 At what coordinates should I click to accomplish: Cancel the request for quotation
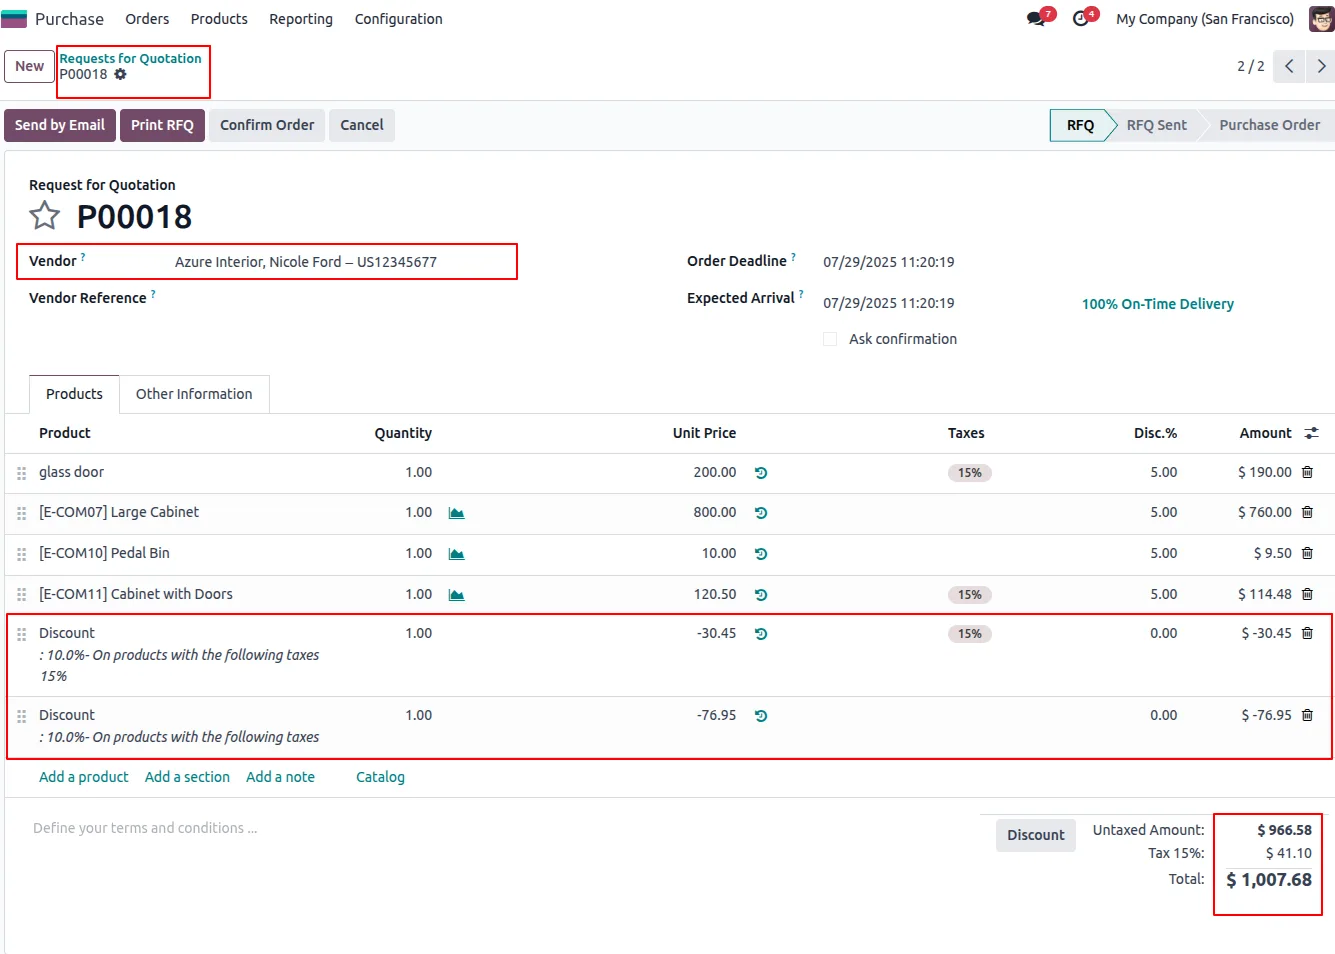click(362, 125)
